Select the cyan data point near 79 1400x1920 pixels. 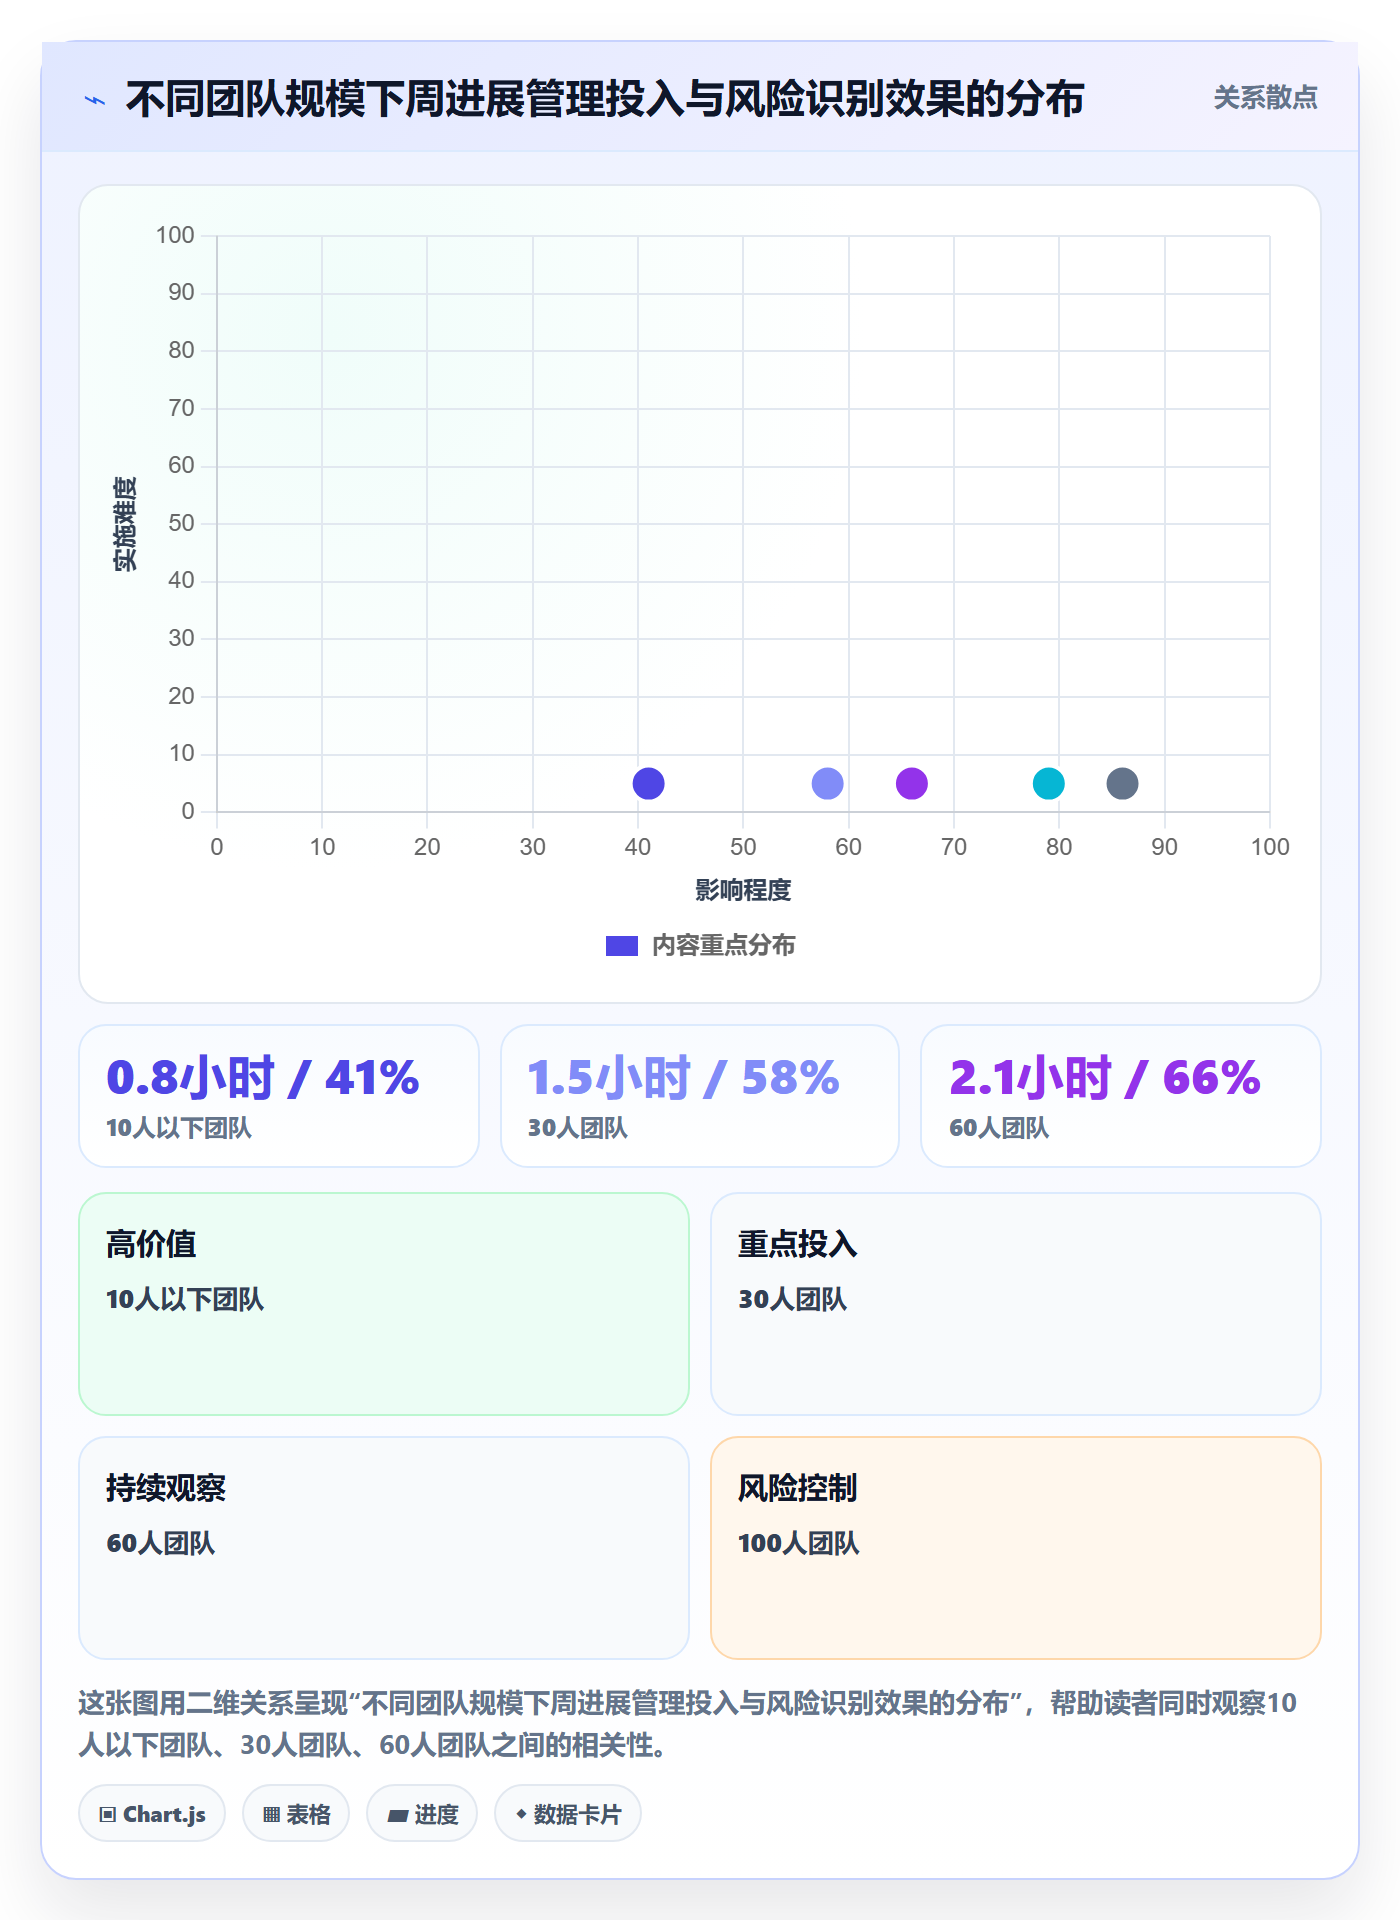(1048, 783)
